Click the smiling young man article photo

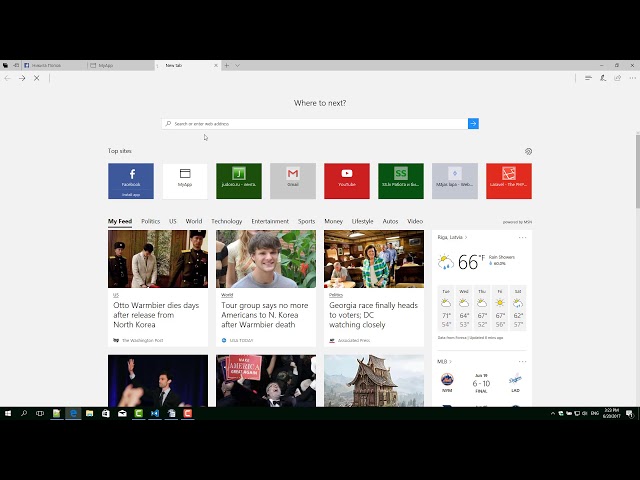click(266, 259)
